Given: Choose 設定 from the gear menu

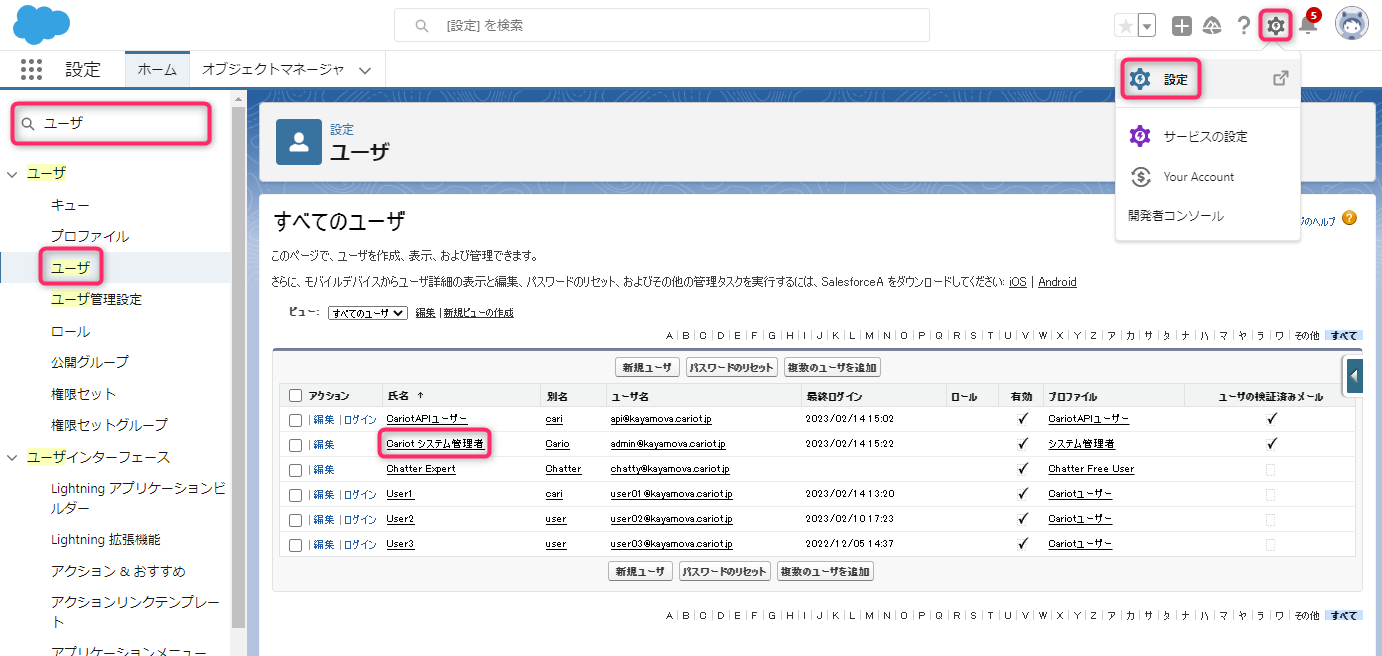Looking at the screenshot, I should click(x=1208, y=79).
